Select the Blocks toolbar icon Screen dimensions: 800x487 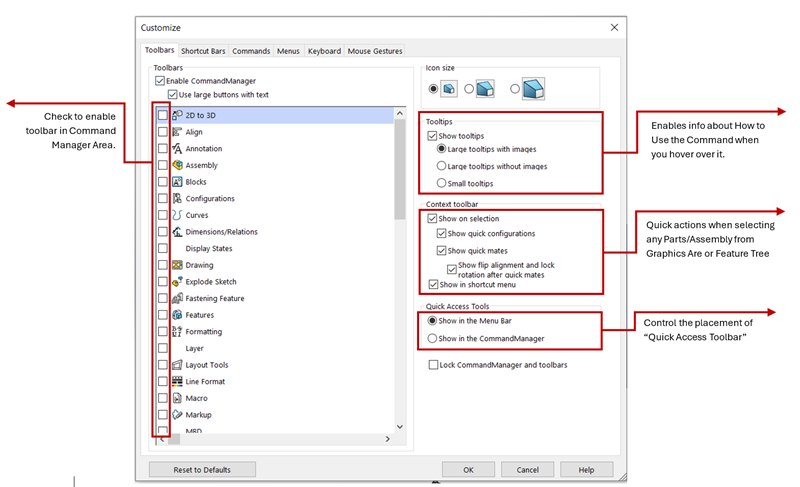coord(177,182)
